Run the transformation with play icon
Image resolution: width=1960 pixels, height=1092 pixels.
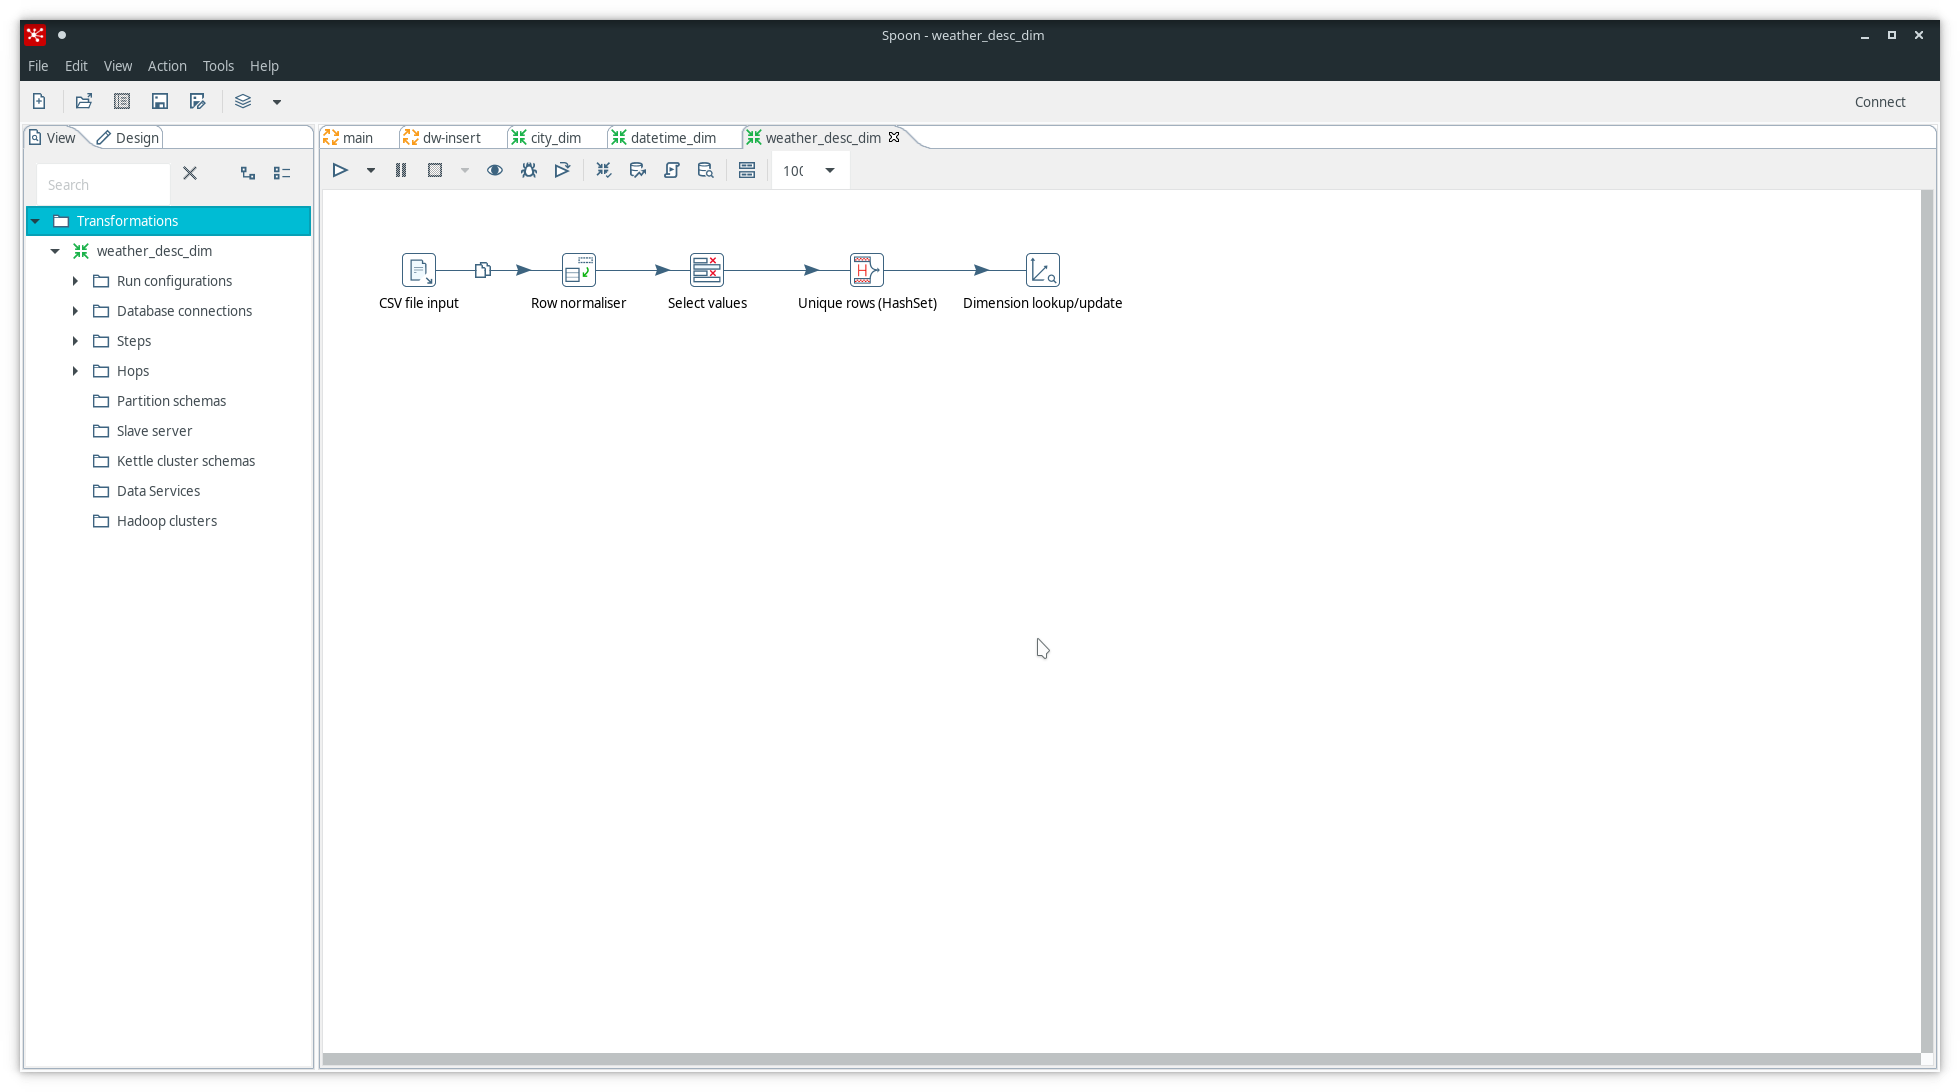click(x=340, y=170)
